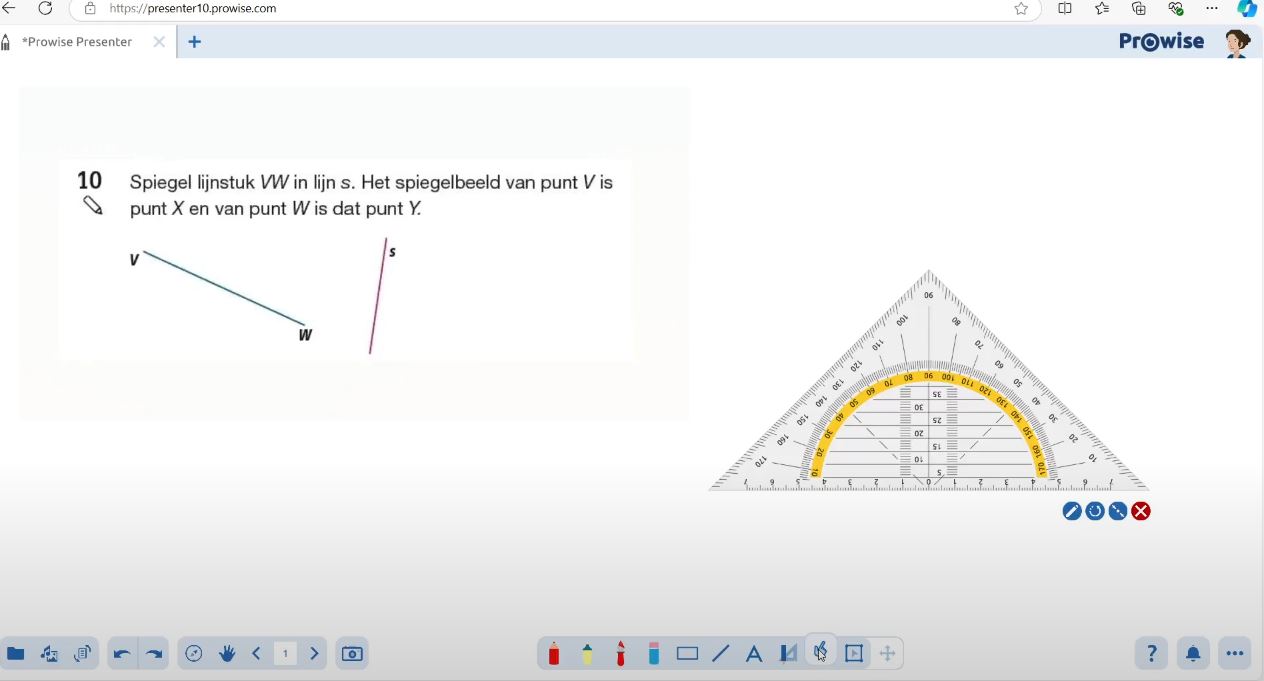Open the notifications bell
The image size is (1264, 681).
1193,654
